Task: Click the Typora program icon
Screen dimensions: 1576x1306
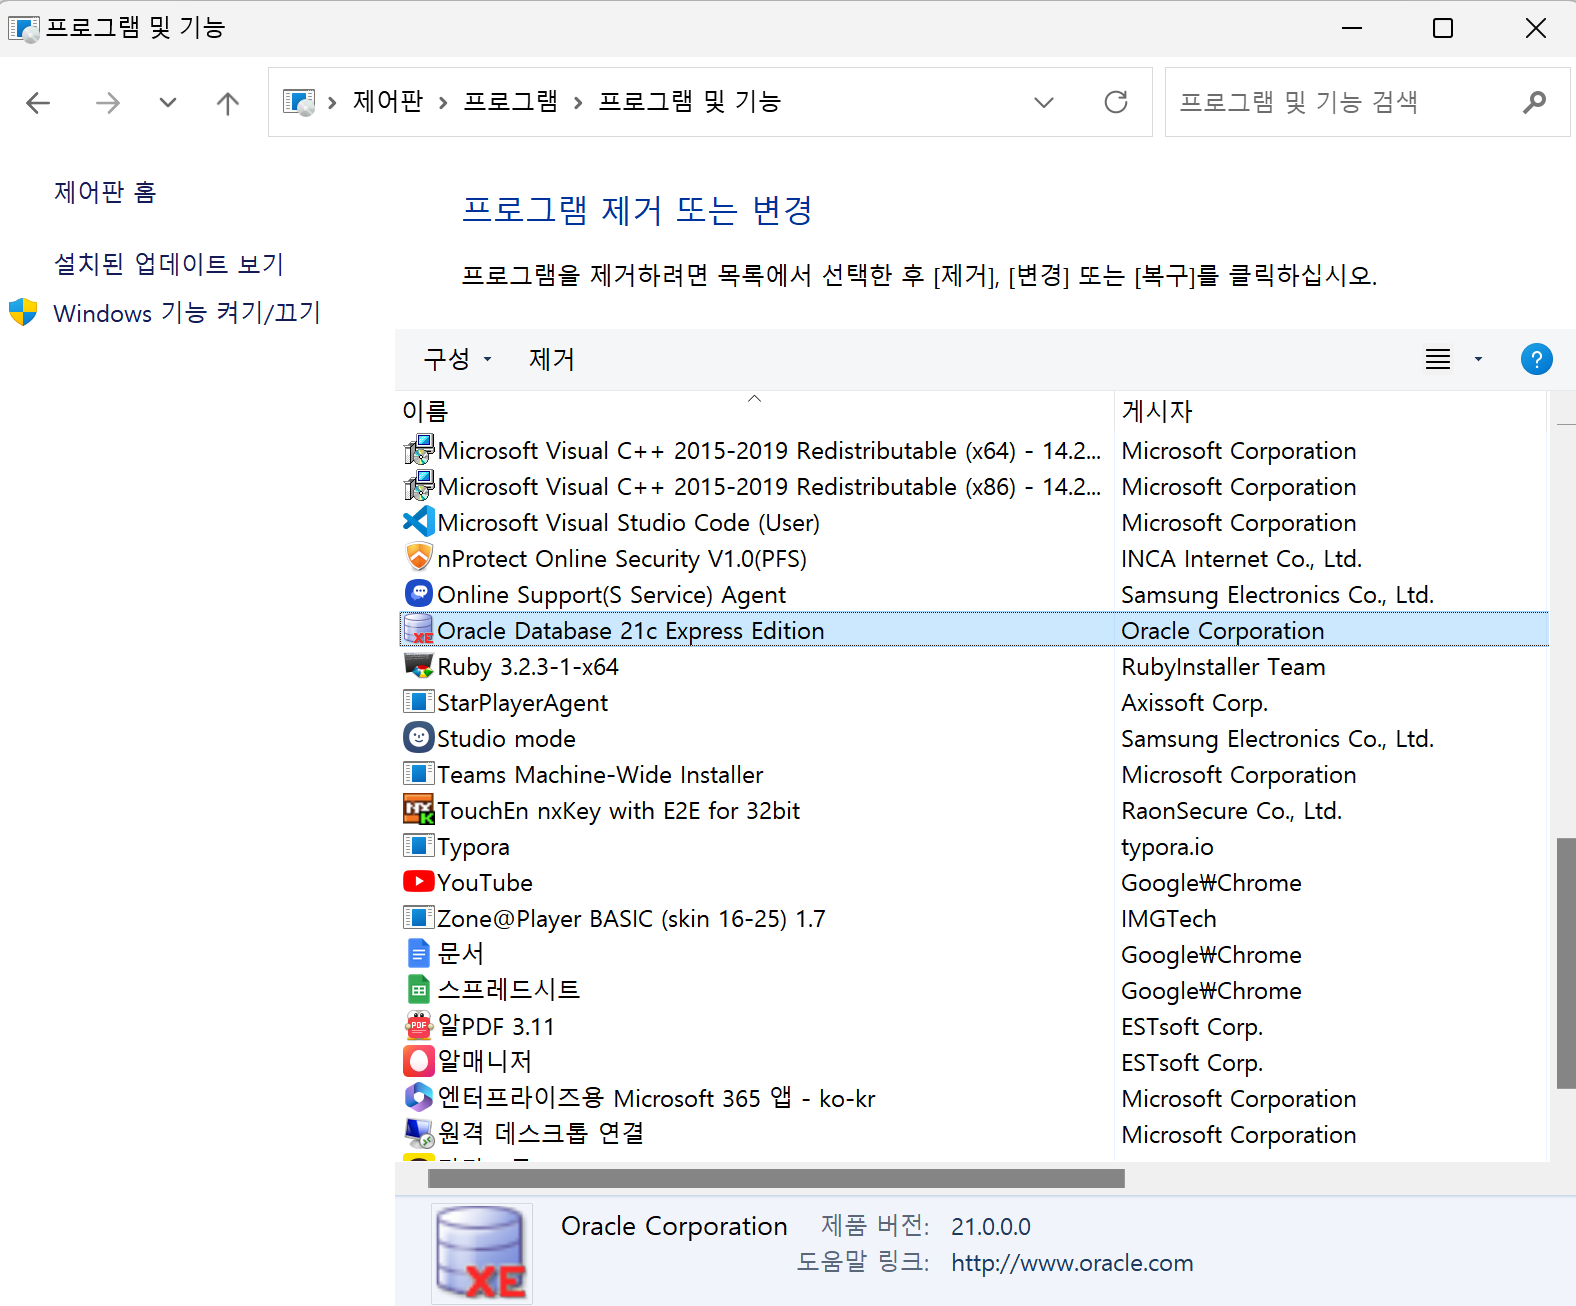Action: click(419, 846)
